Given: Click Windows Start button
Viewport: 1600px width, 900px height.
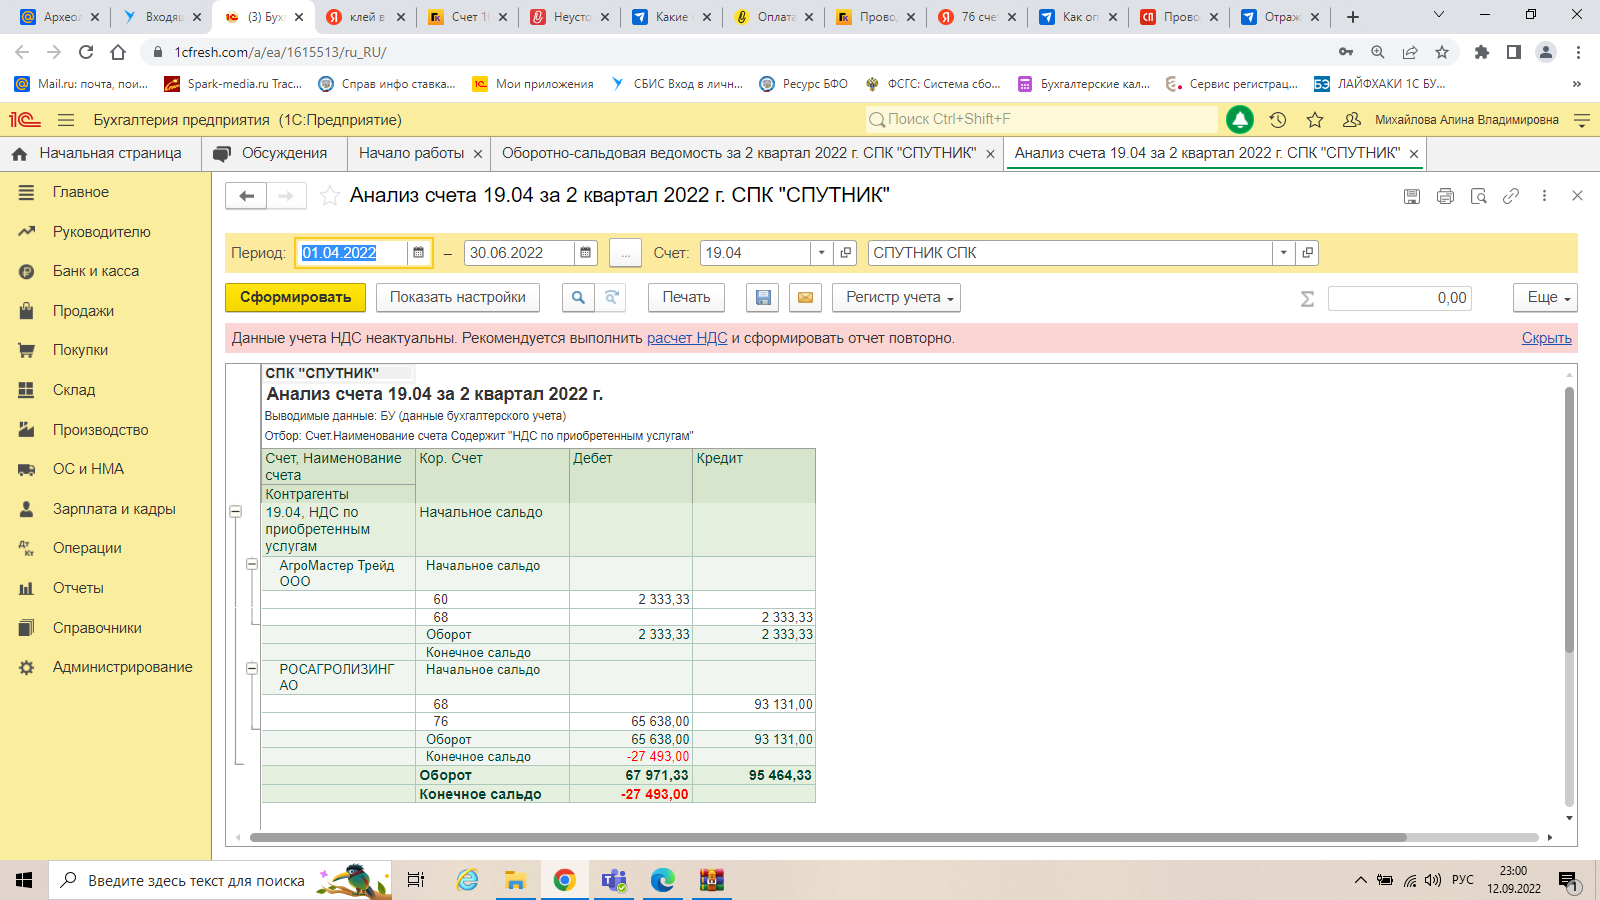Looking at the screenshot, I should click(x=24, y=880).
